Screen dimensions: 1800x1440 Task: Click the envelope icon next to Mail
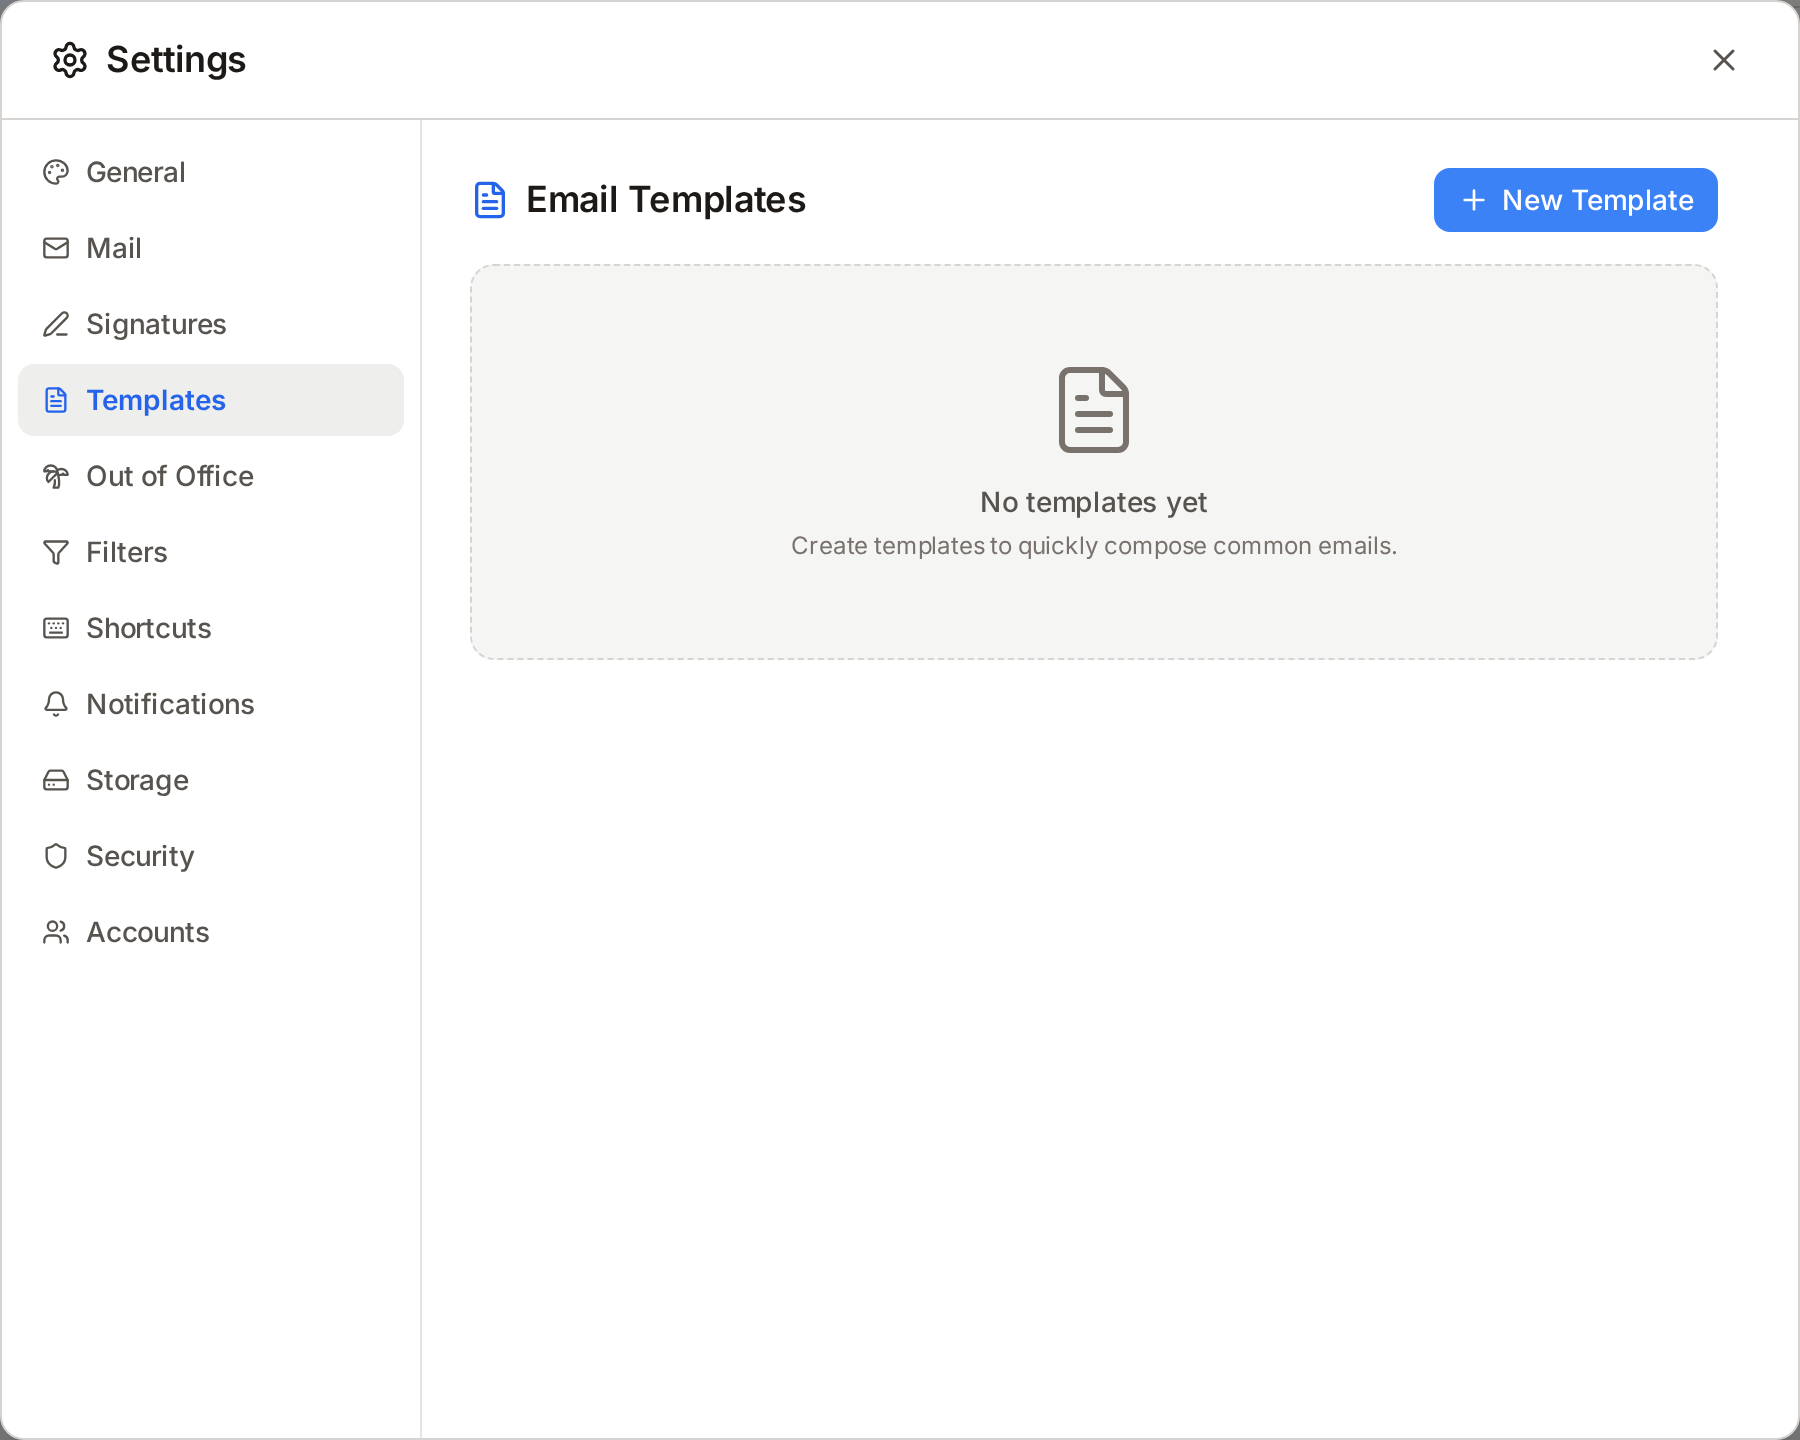click(x=56, y=248)
